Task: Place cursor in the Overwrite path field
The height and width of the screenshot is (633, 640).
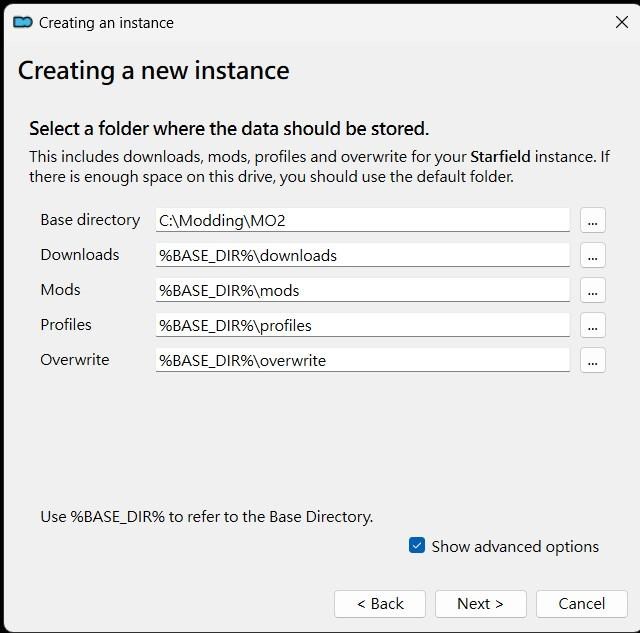Action: pyautogui.click(x=362, y=360)
